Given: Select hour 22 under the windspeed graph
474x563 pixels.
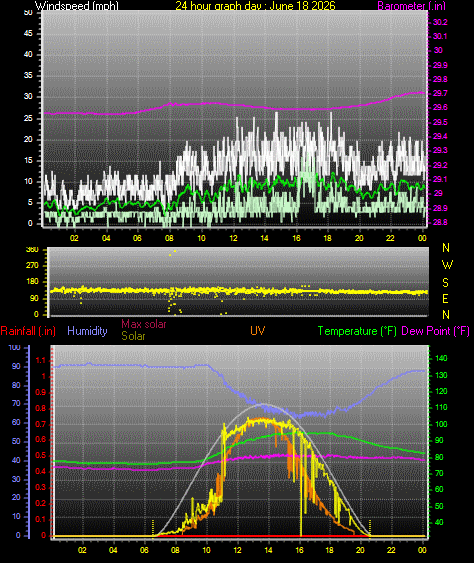Looking at the screenshot, I should pyautogui.click(x=390, y=238).
